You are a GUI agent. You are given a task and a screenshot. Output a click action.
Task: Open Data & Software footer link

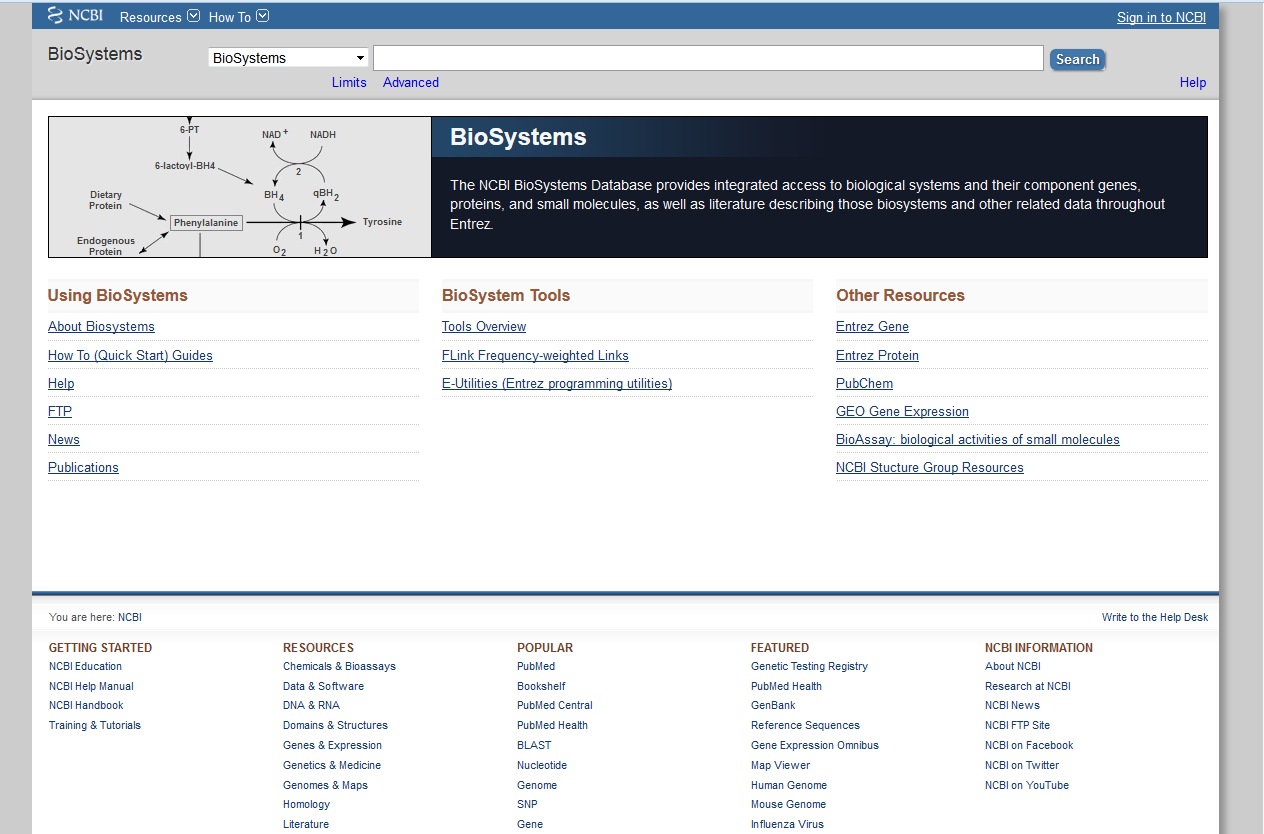tap(323, 686)
